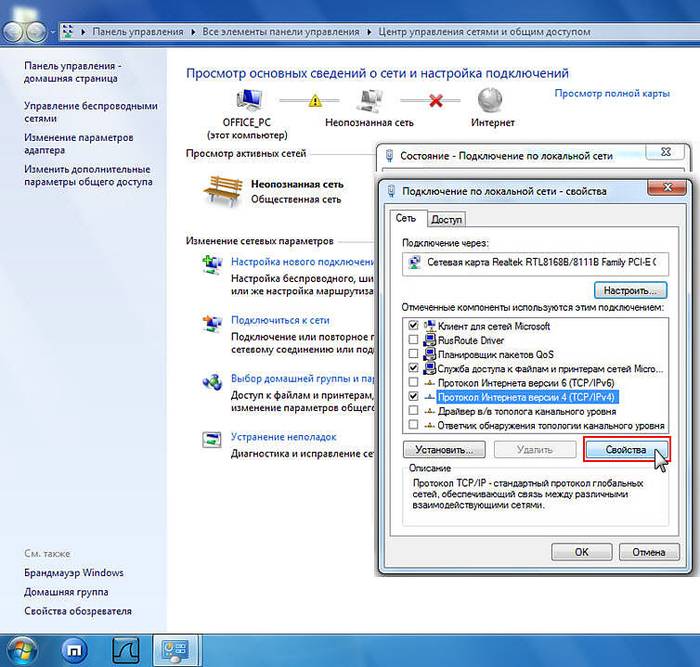Image resolution: width=700 pixels, height=667 pixels.
Task: Open Управление беспроводными сетями link
Action: pos(91,113)
